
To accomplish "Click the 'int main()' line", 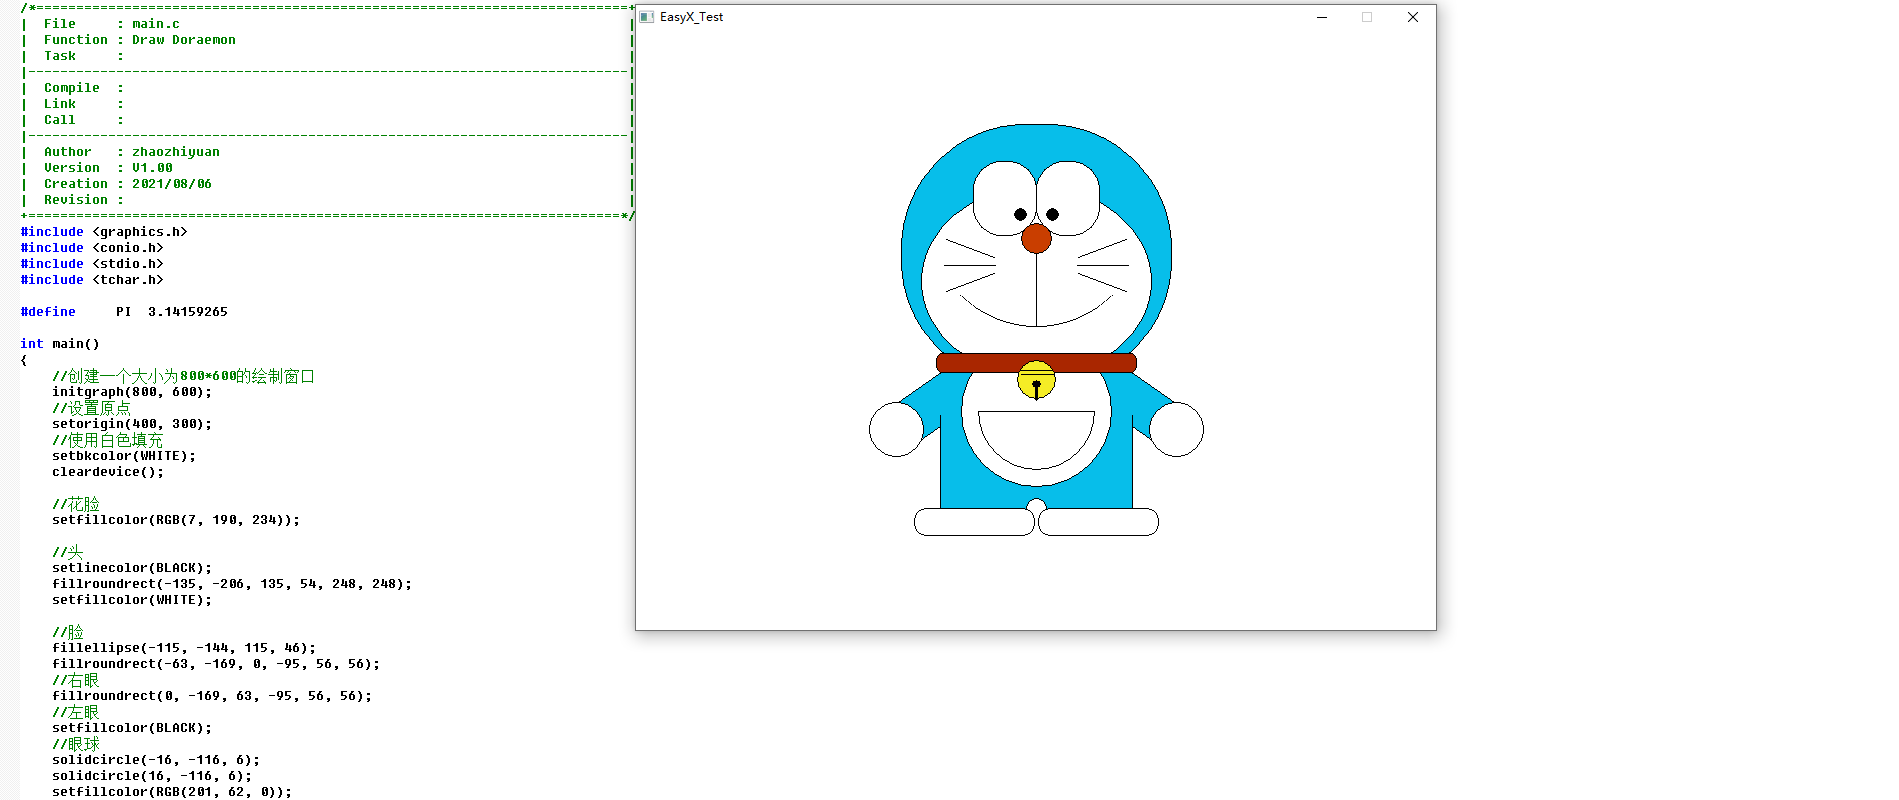I will click(60, 344).
